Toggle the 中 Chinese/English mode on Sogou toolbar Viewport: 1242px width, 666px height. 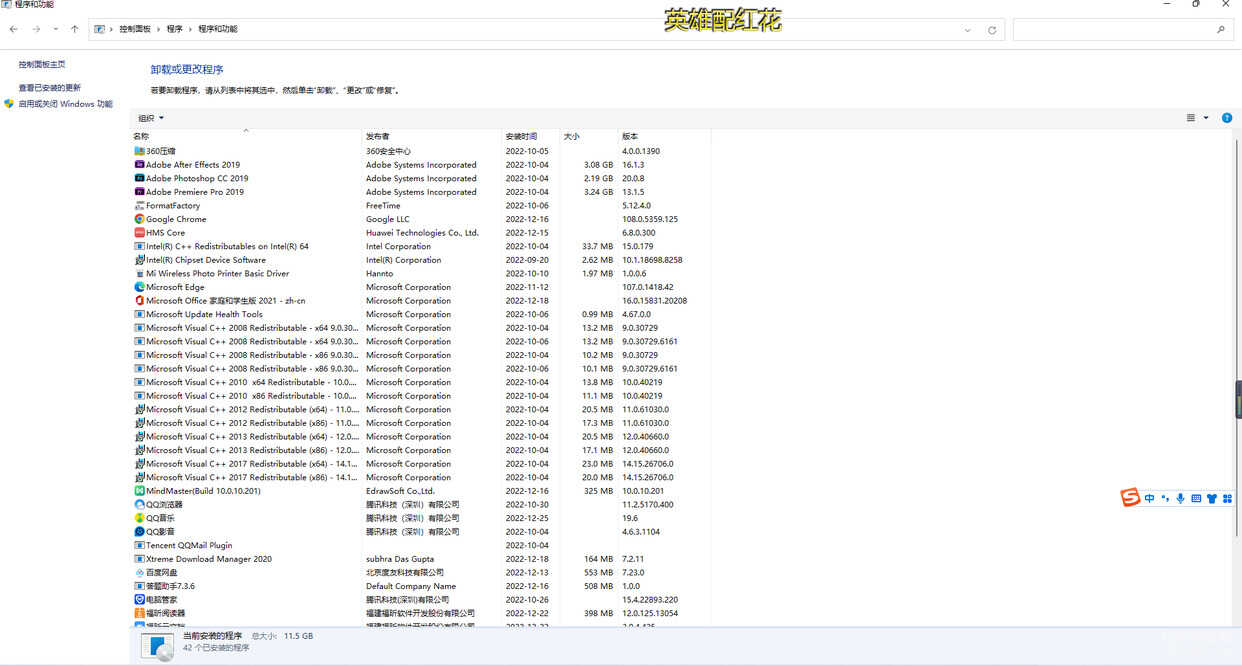point(1150,498)
